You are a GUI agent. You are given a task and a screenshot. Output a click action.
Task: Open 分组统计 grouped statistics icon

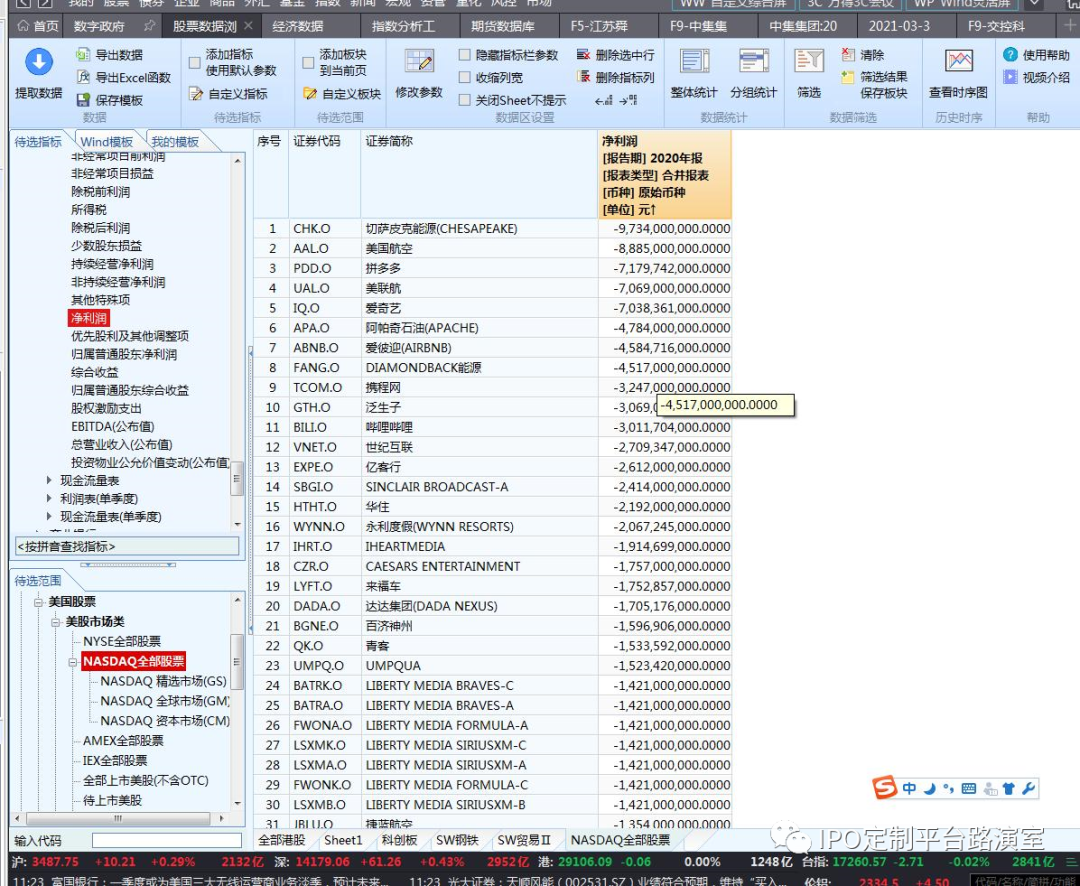coord(754,62)
